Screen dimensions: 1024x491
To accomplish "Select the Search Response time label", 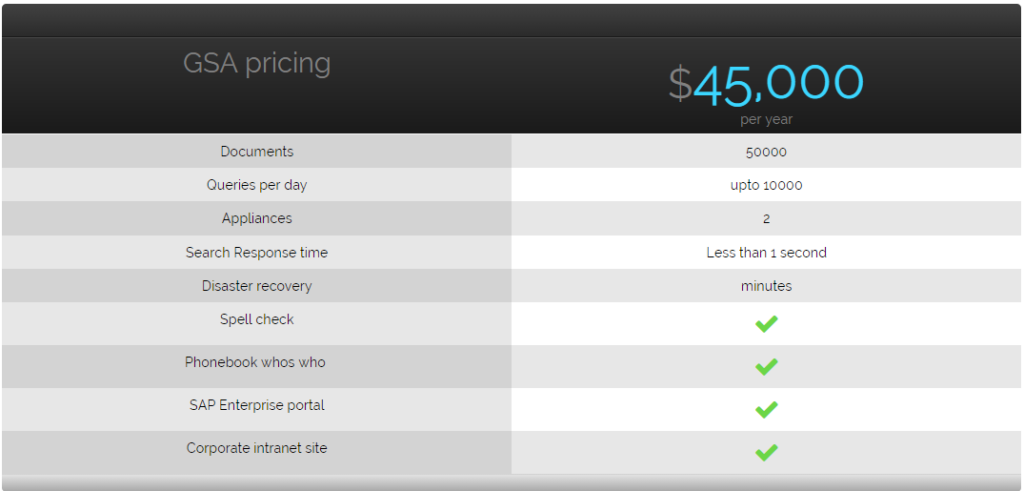I will (x=257, y=253).
